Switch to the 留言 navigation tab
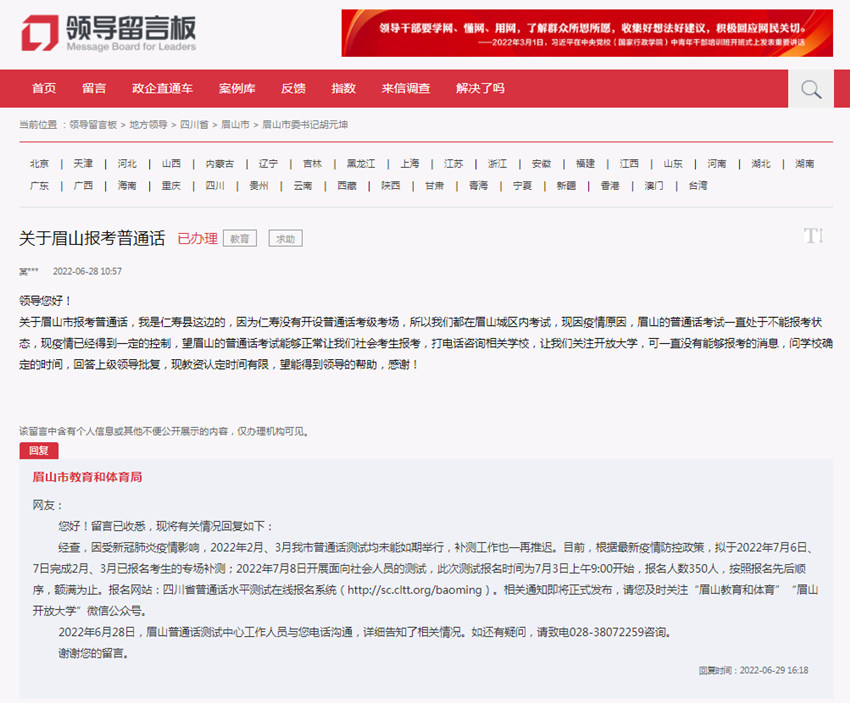This screenshot has height=703, width=850. [94, 89]
